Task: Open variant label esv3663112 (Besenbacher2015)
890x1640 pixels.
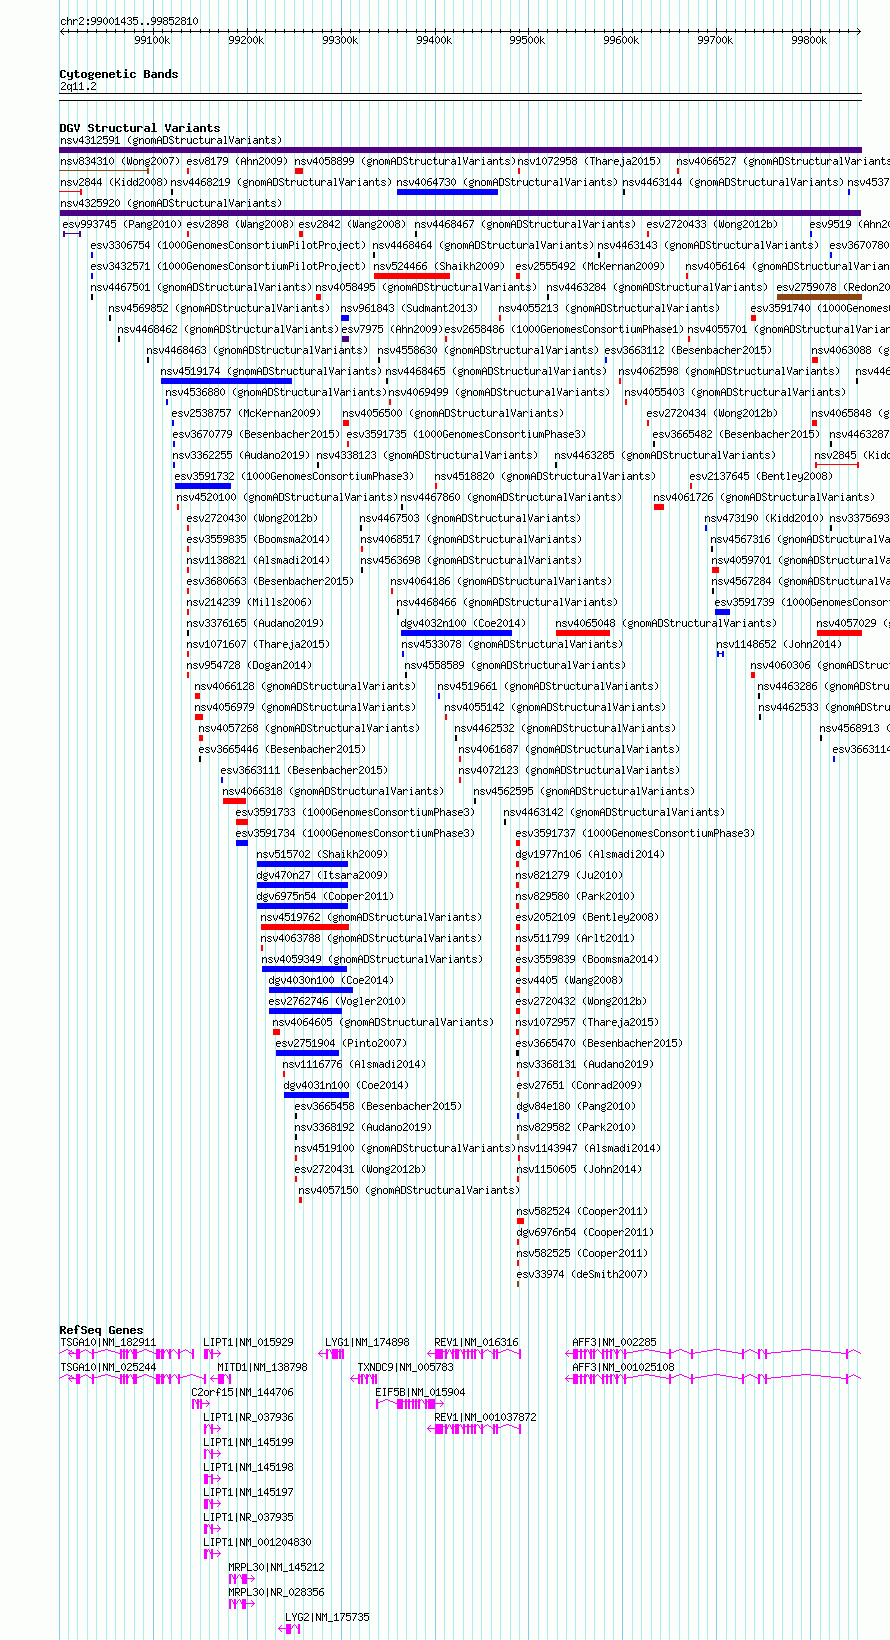Action: coord(688,350)
